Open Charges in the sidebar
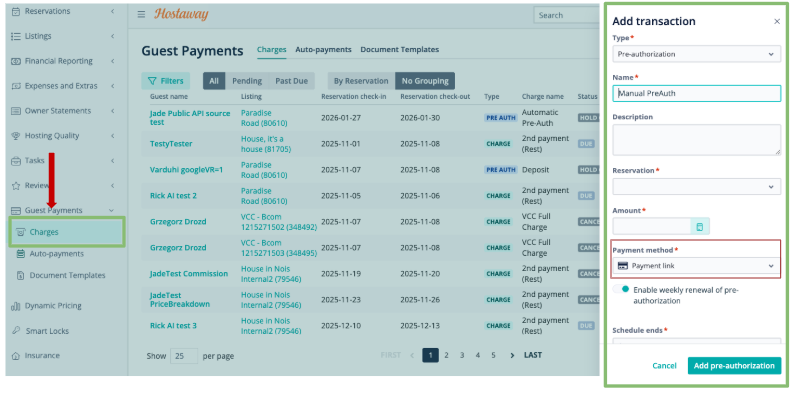This screenshot has width=799, height=399. pos(67,232)
